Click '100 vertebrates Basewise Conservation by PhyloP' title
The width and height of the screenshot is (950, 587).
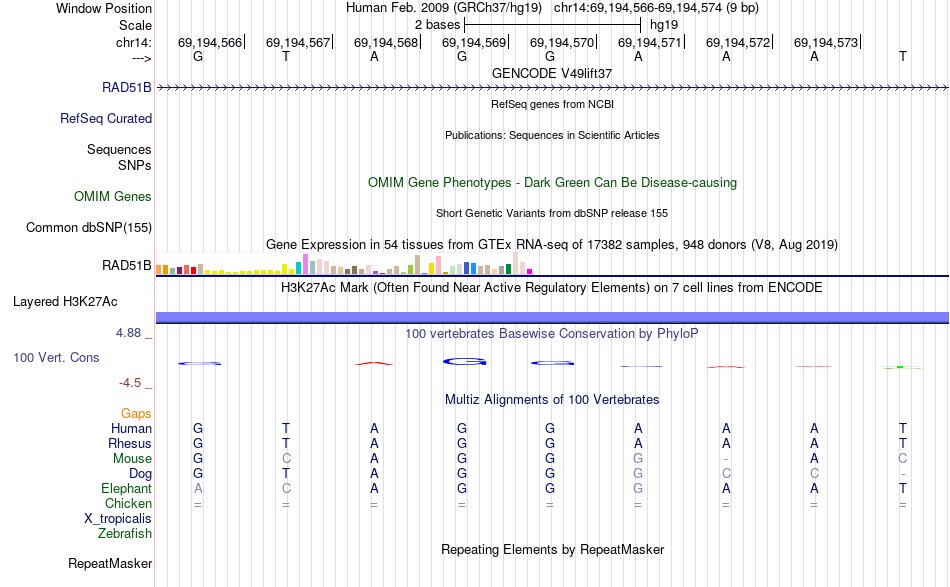click(x=552, y=334)
